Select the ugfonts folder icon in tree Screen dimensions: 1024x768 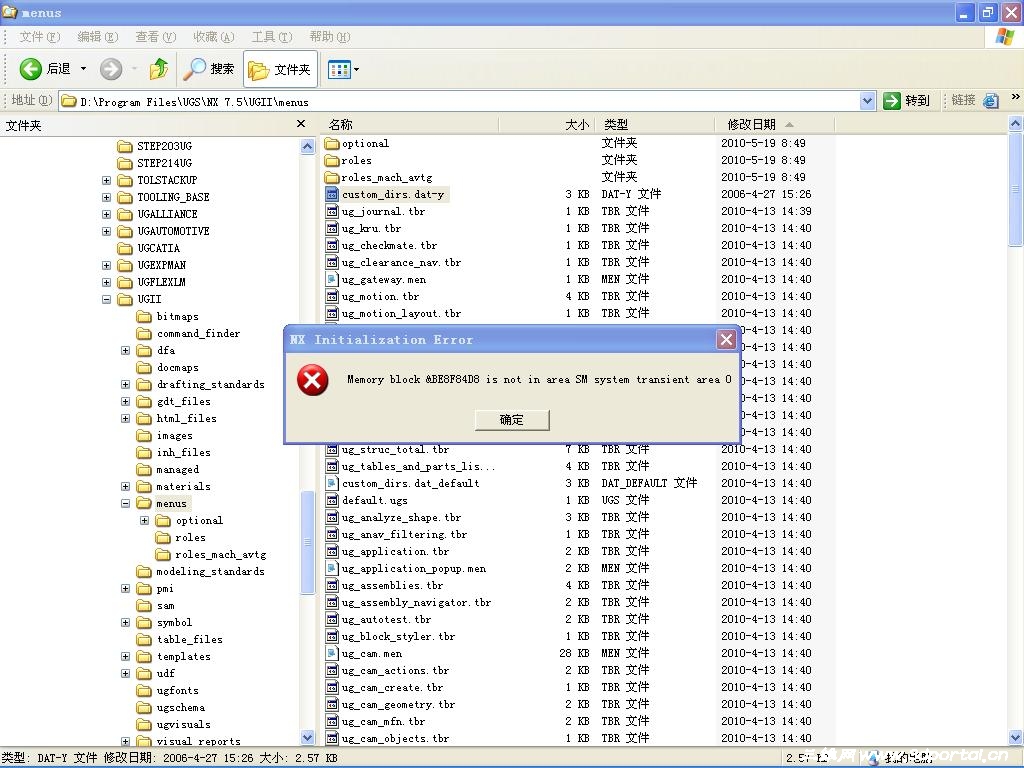144,690
